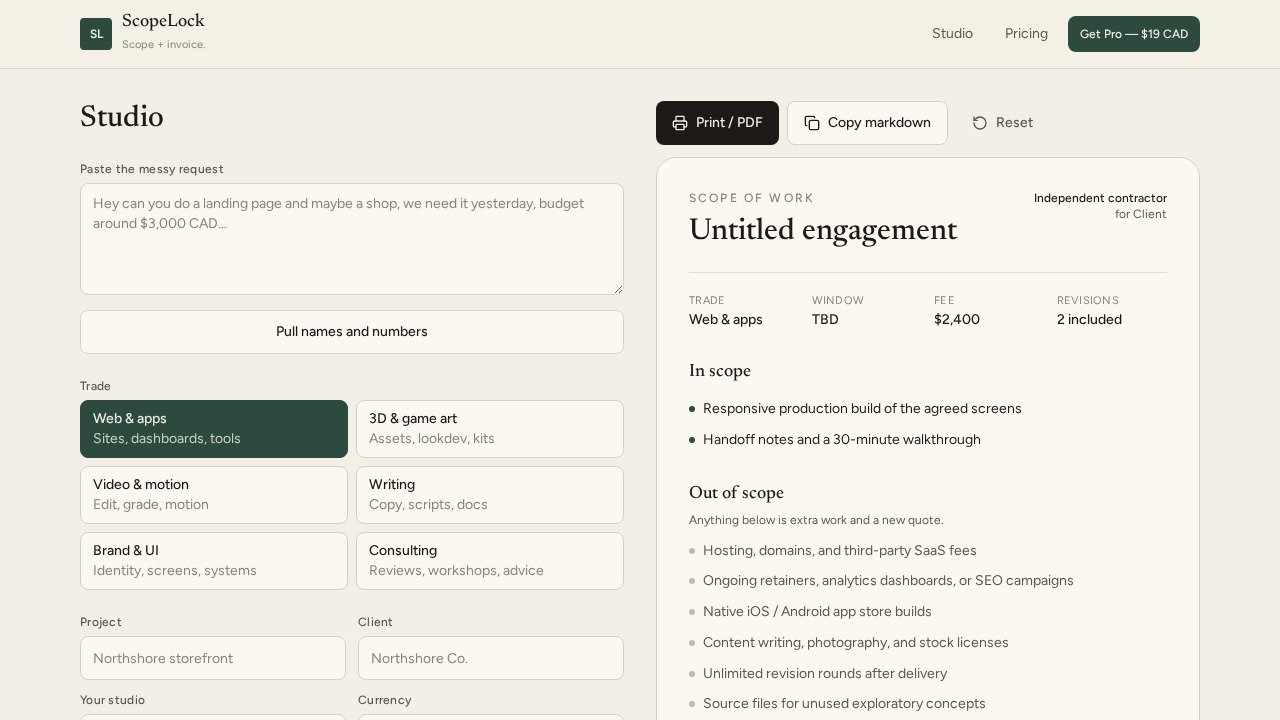Viewport: 1280px width, 720px height.
Task: Click the copy icon beside Copy markdown
Action: (x=812, y=123)
